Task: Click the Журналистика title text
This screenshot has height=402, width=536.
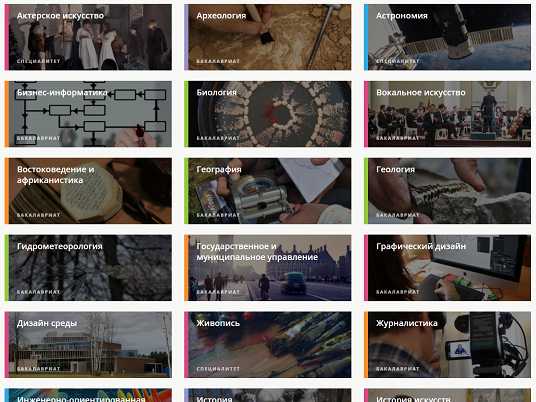Action: tap(407, 323)
